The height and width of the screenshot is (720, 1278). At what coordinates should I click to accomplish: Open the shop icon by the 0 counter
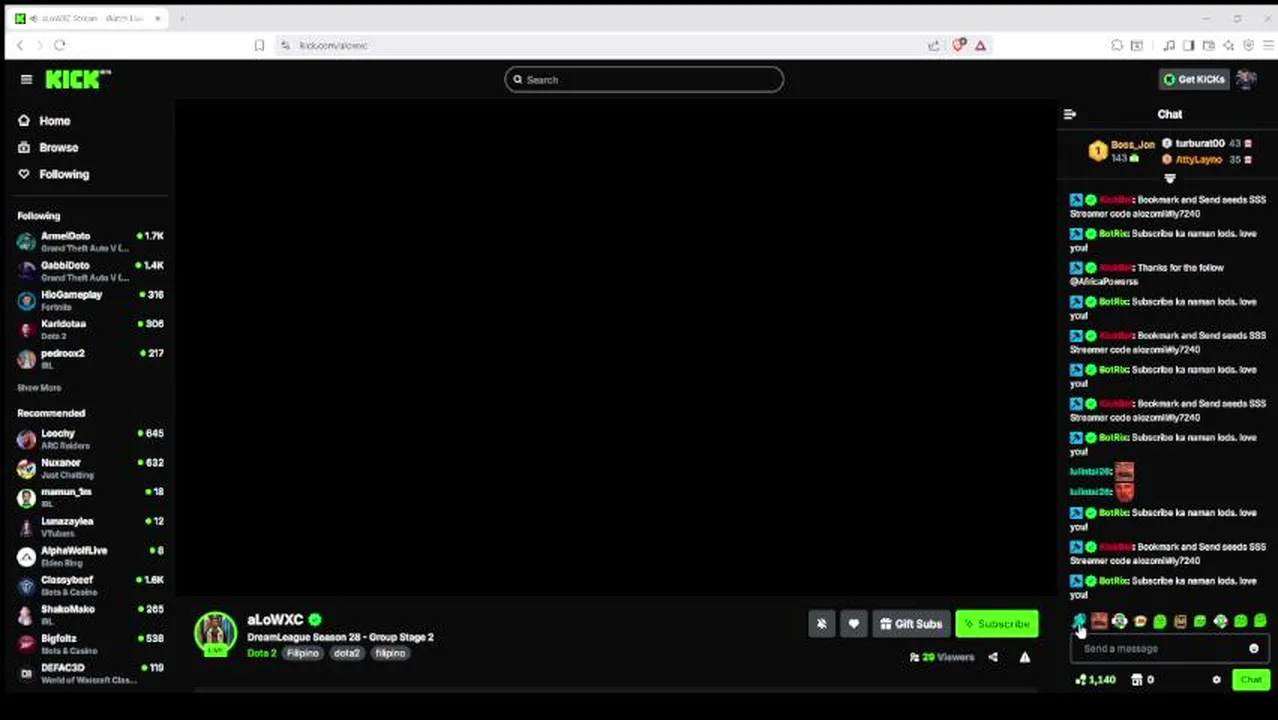coord(1137,680)
